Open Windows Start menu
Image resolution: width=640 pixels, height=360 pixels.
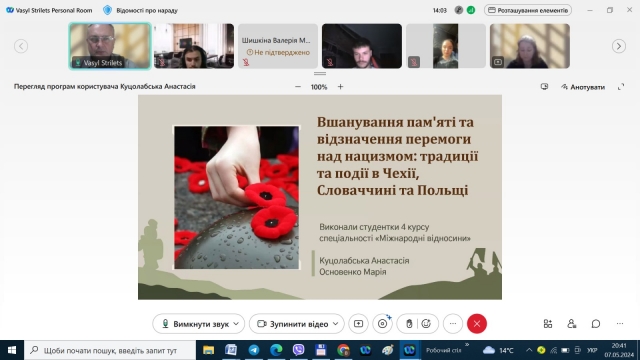[12, 350]
